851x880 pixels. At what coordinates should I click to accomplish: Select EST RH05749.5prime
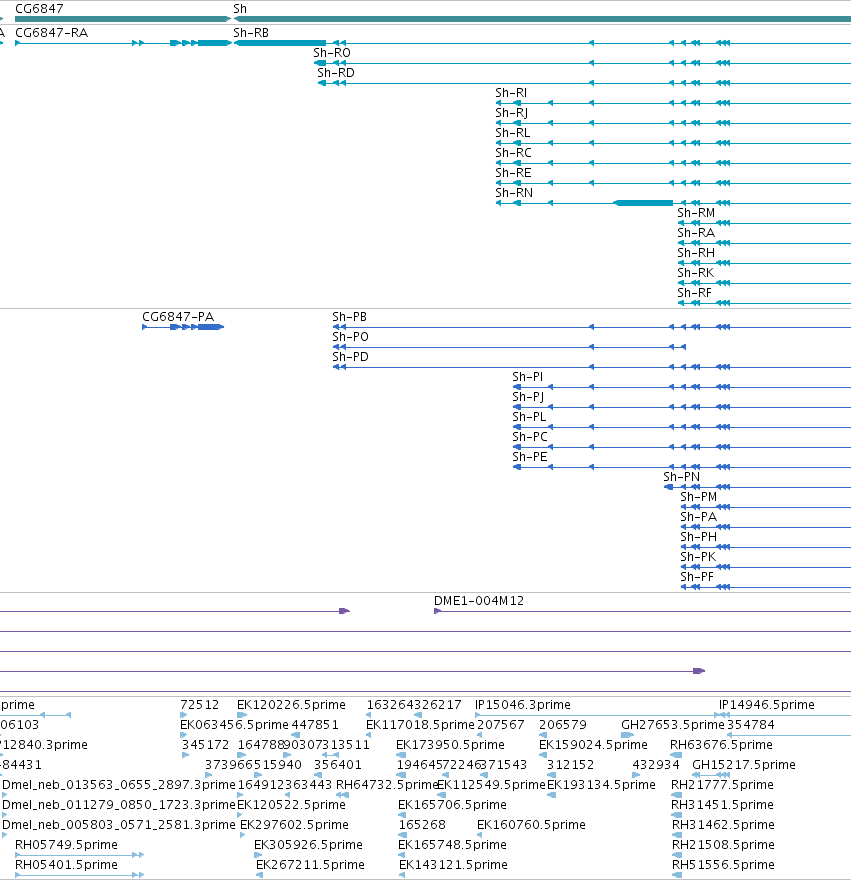click(x=66, y=845)
